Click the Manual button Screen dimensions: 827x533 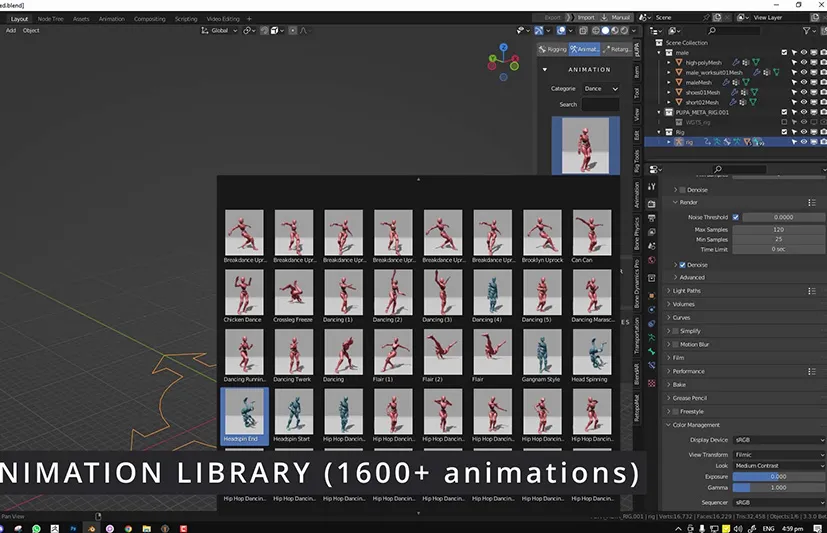click(616, 17)
